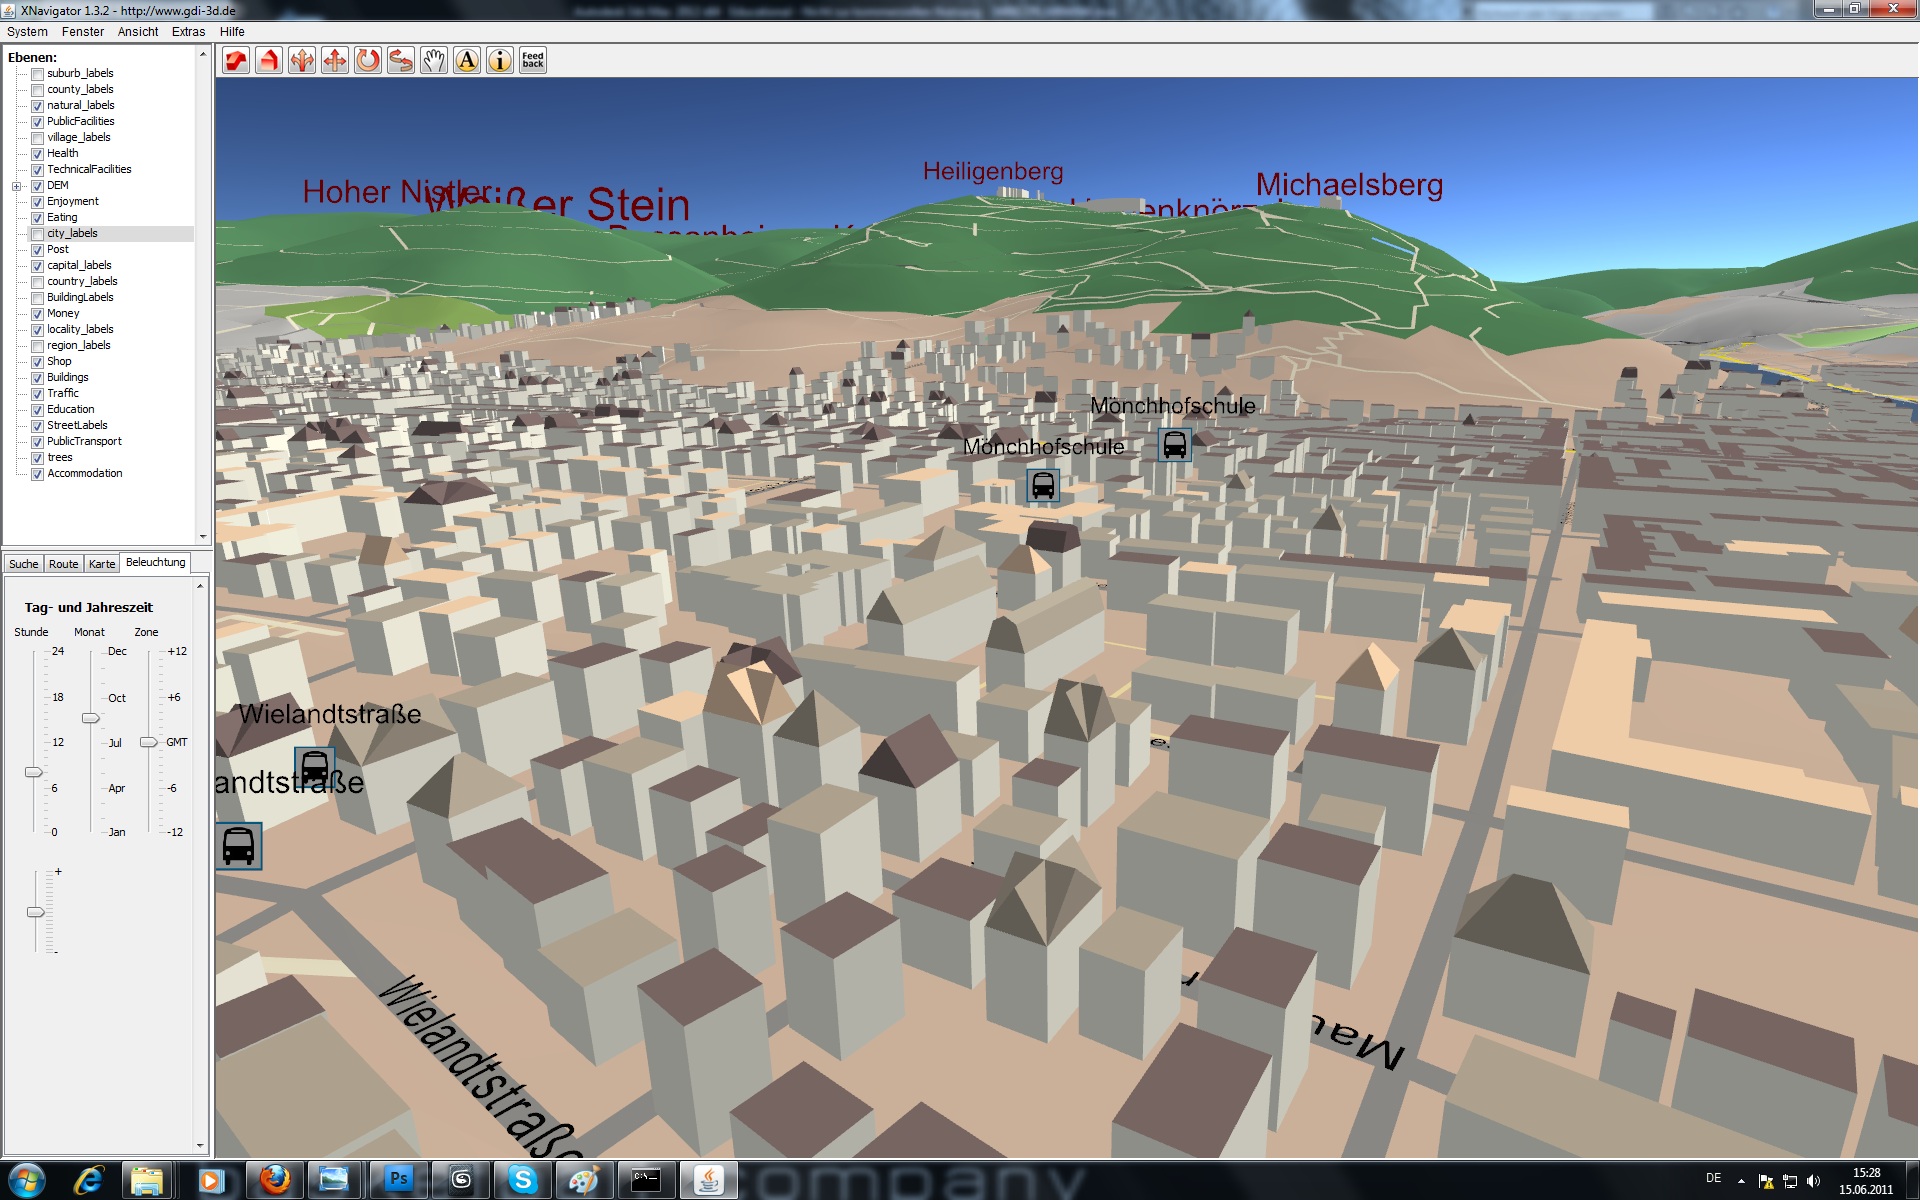Screen dimensions: 1920x1200
Task: Uncheck the Health layer
Action: (38, 154)
